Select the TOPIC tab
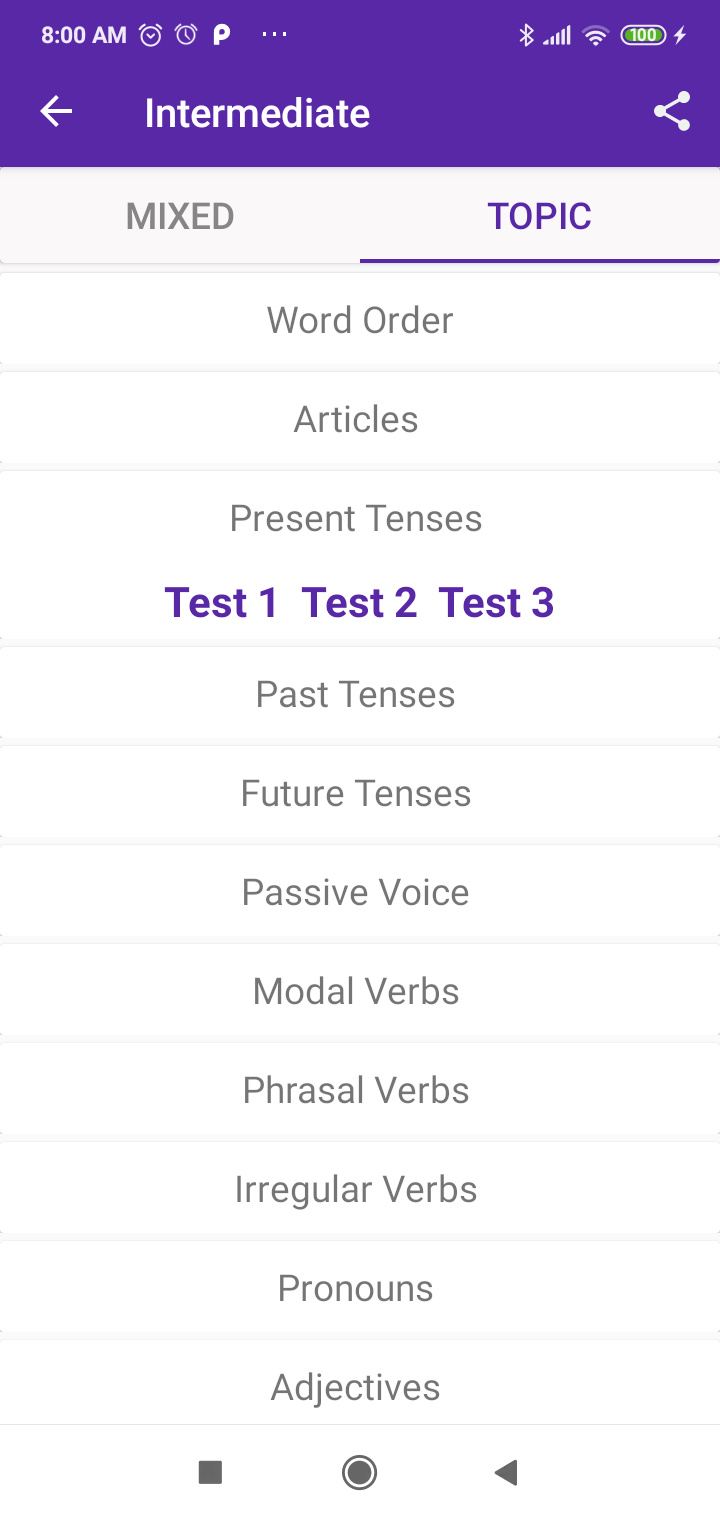Viewport: 720px width, 1520px height. tap(540, 216)
